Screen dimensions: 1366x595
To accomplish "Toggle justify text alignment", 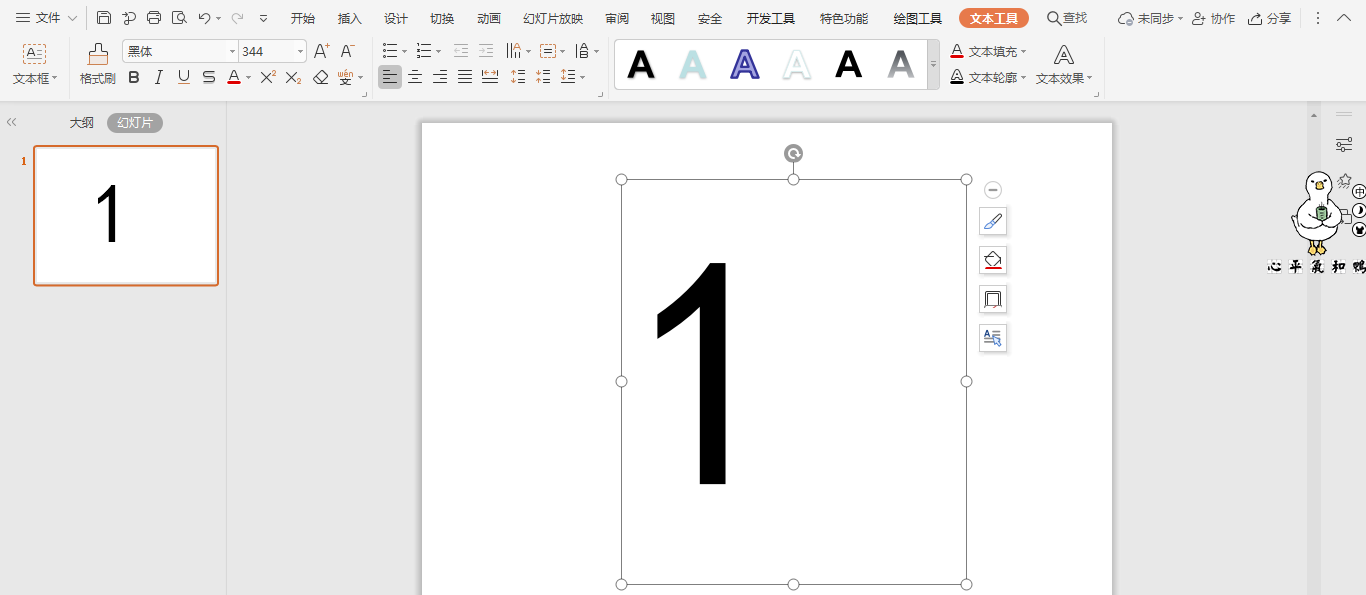I will [465, 77].
